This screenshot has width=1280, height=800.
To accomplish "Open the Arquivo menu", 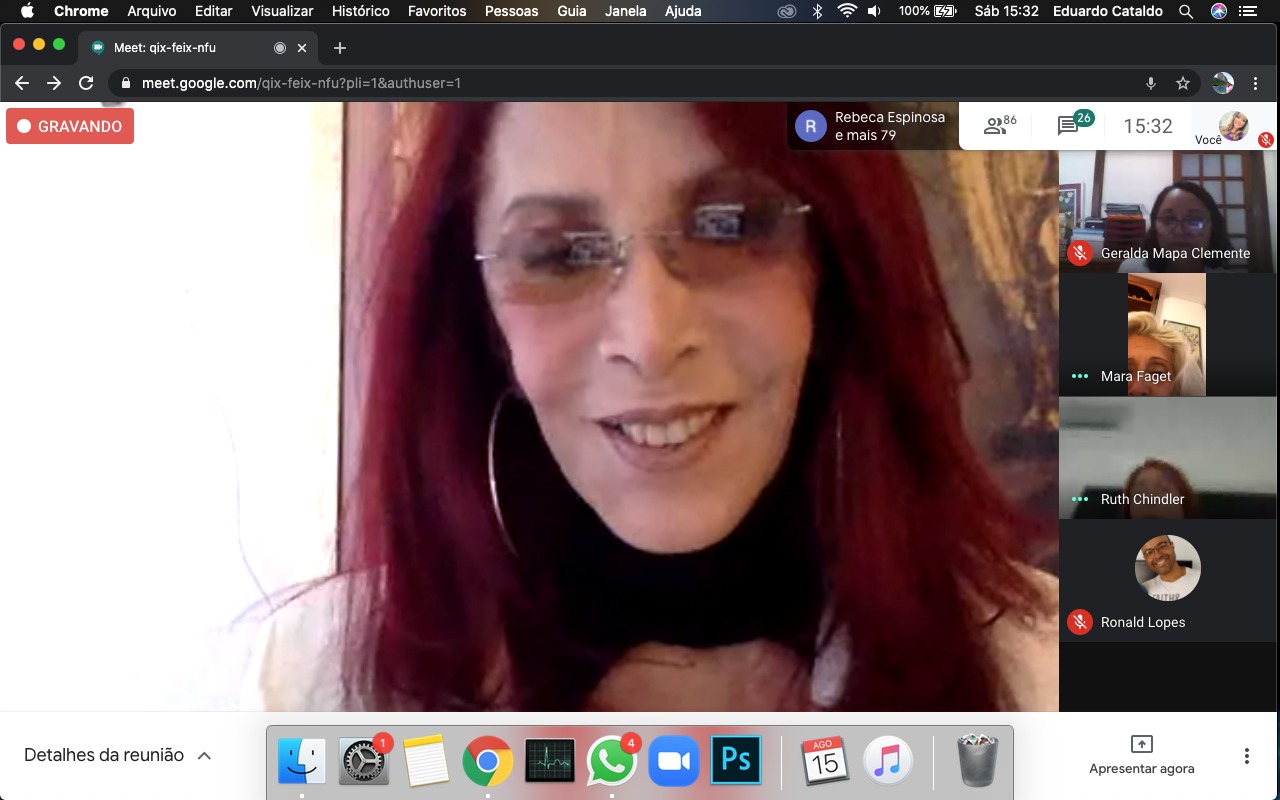I will [152, 11].
